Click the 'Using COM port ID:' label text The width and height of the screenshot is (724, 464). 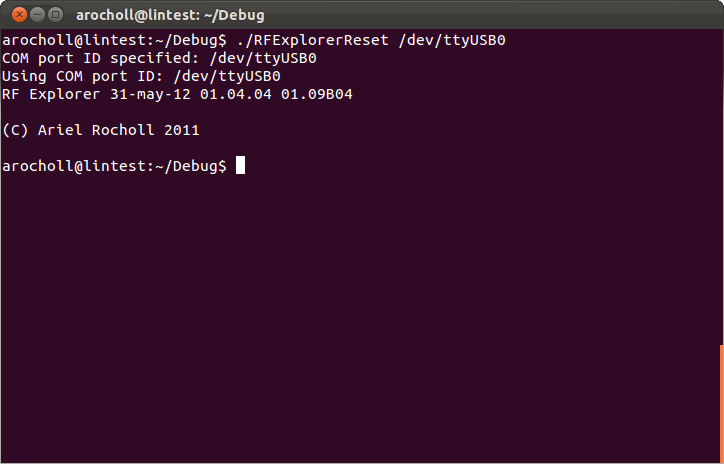83,76
